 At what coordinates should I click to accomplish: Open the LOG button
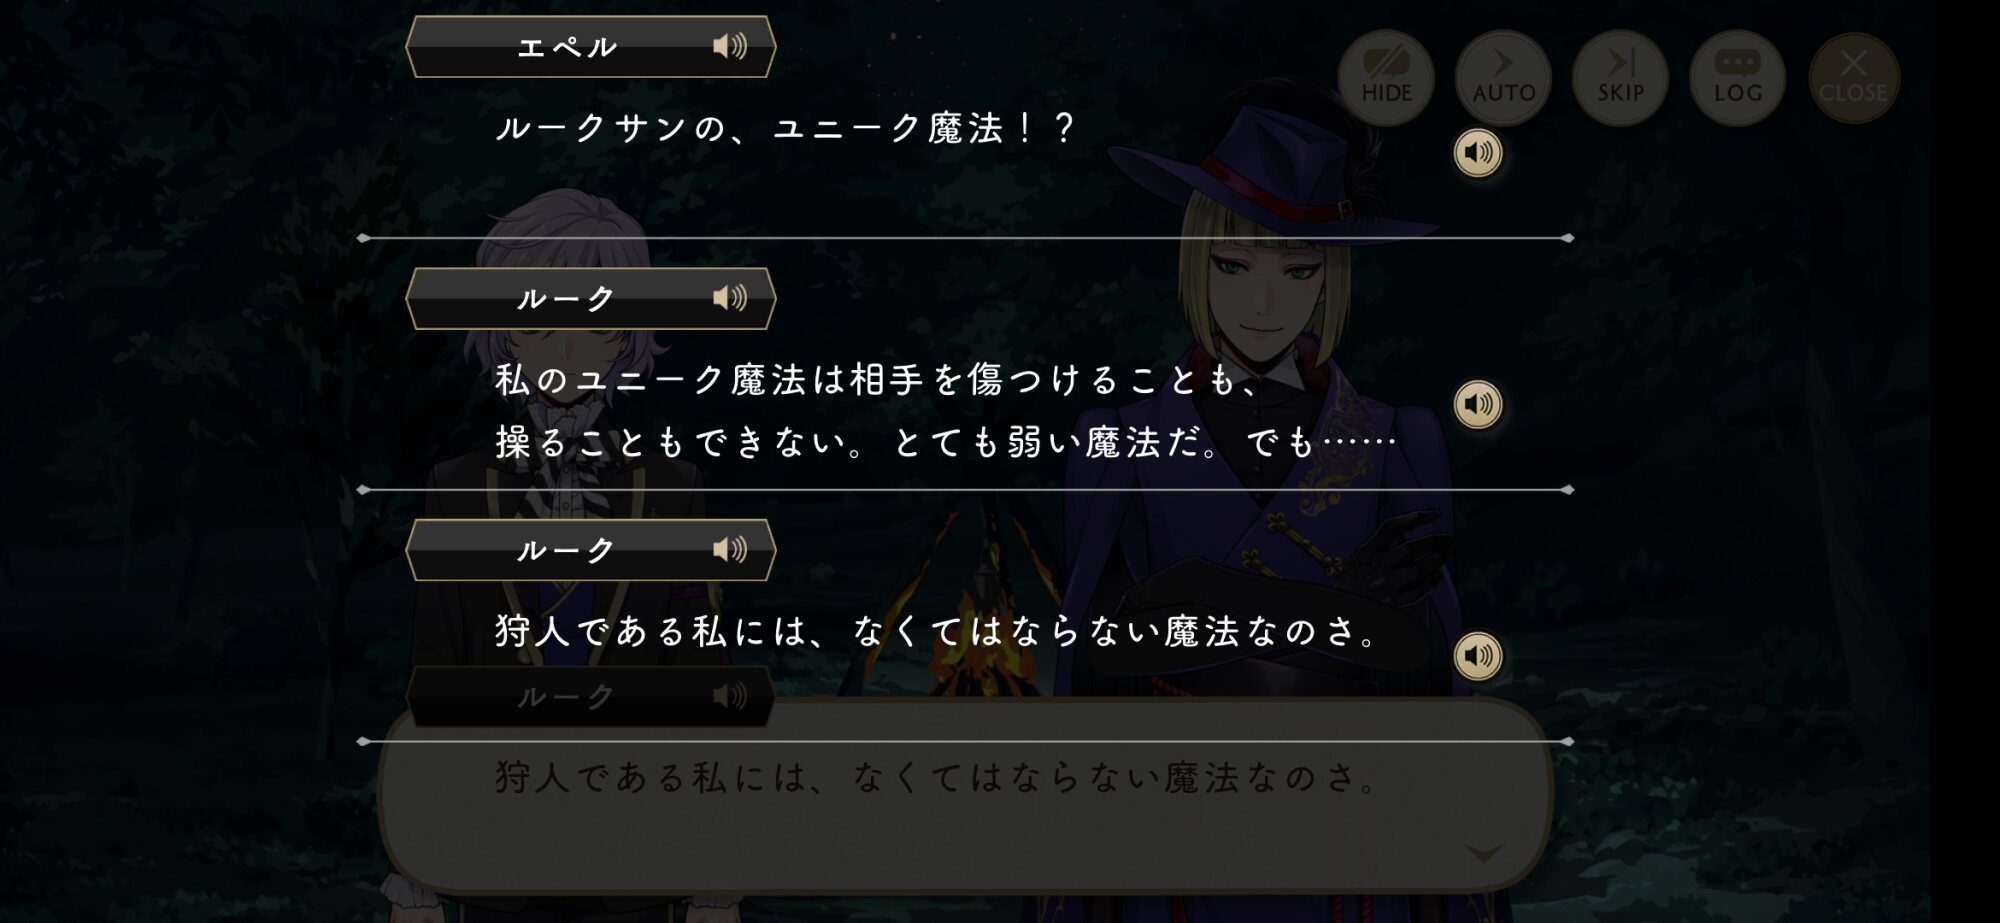click(1737, 77)
